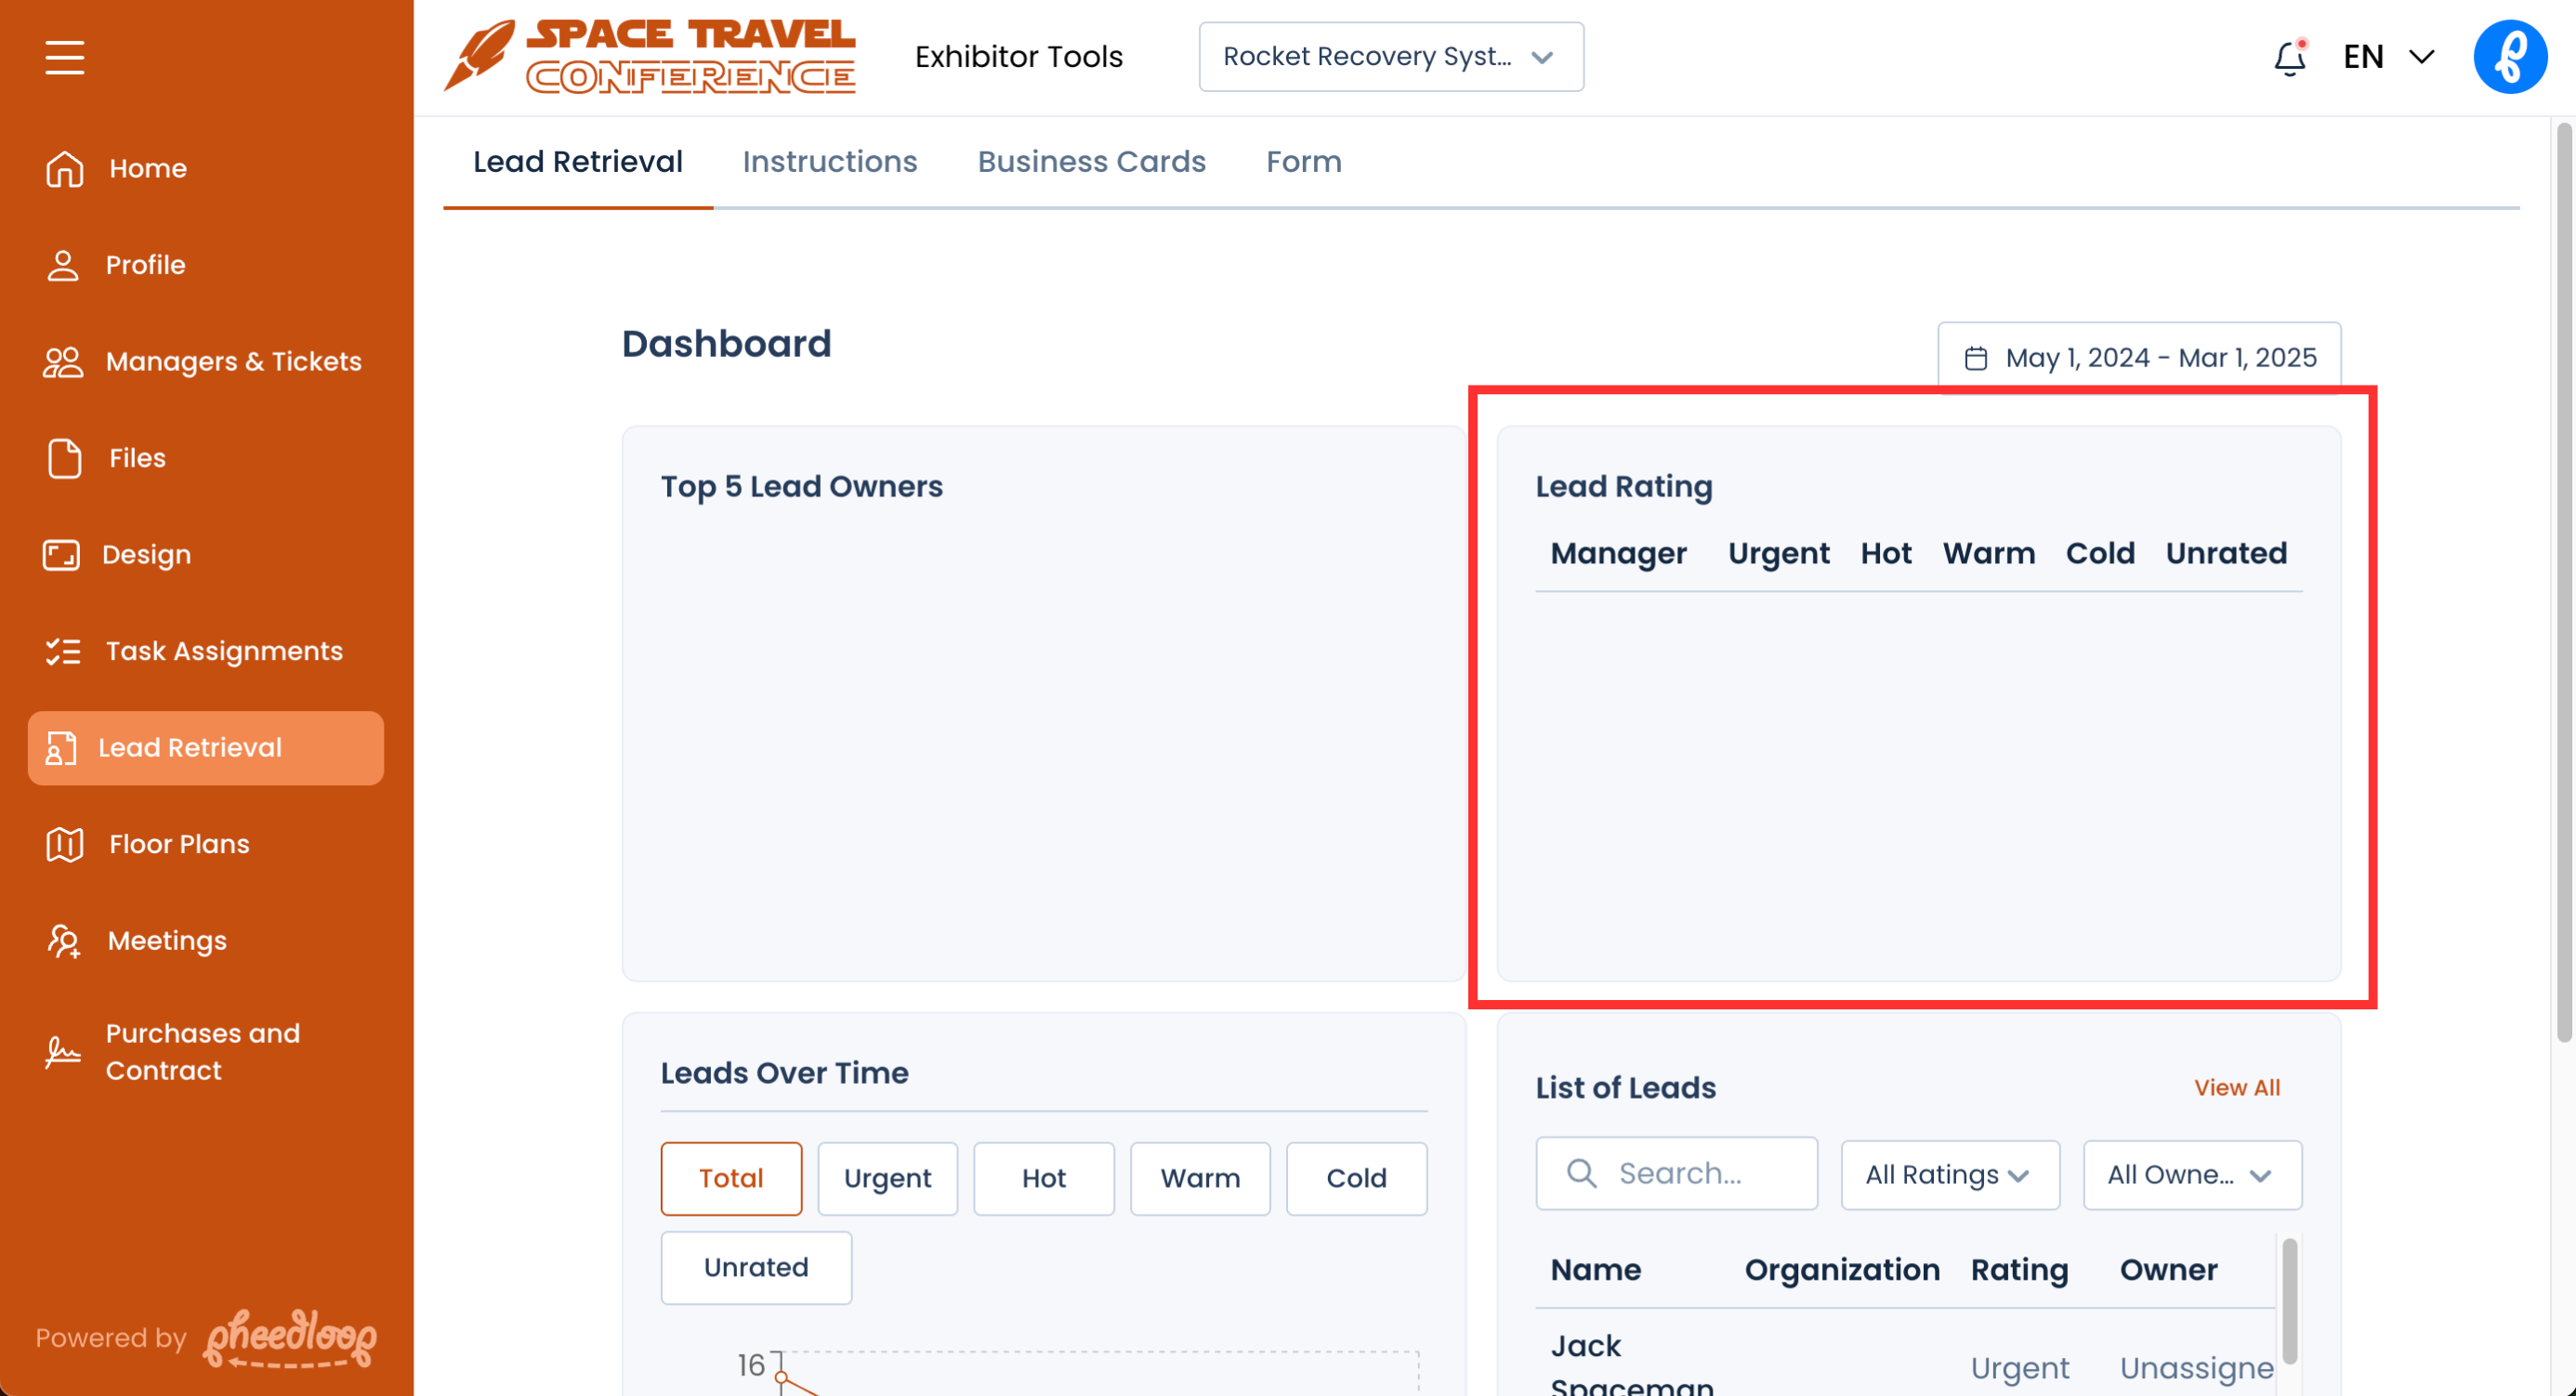Click the Unrated column header in Lead Rating
This screenshot has width=2576, height=1396.
click(2226, 554)
